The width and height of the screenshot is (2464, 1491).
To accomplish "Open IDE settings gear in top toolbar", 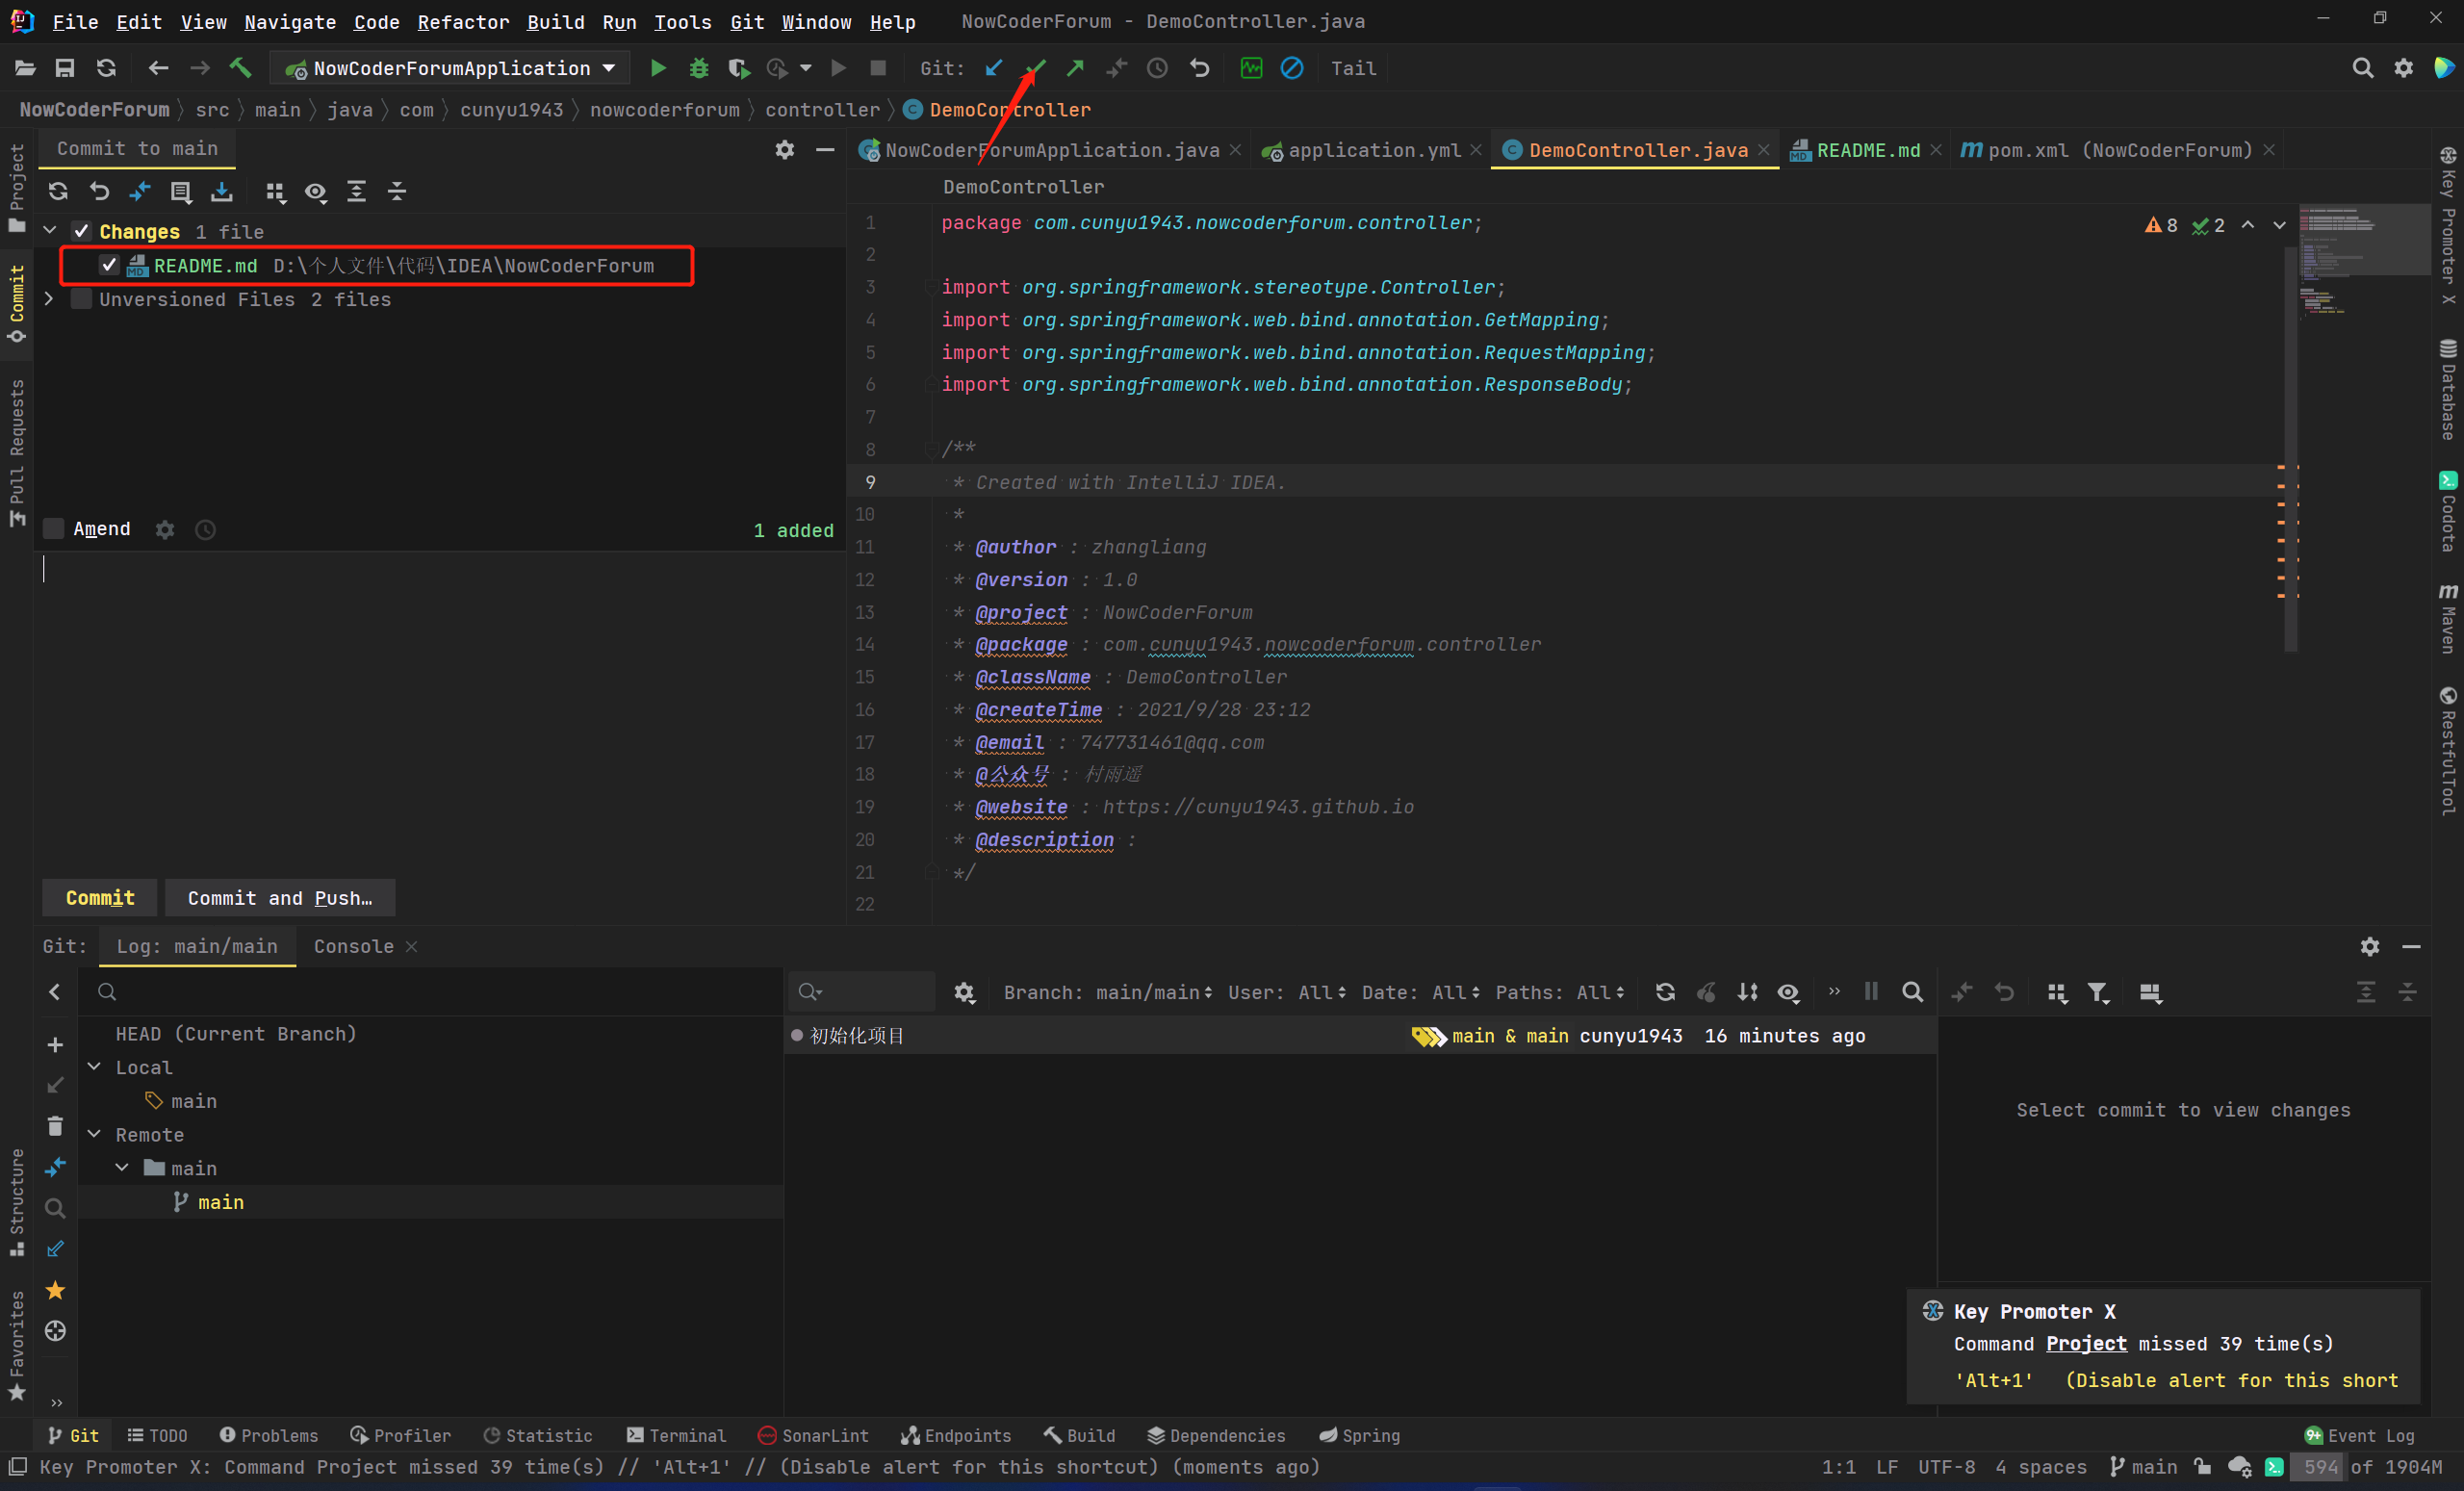I will (x=2403, y=68).
